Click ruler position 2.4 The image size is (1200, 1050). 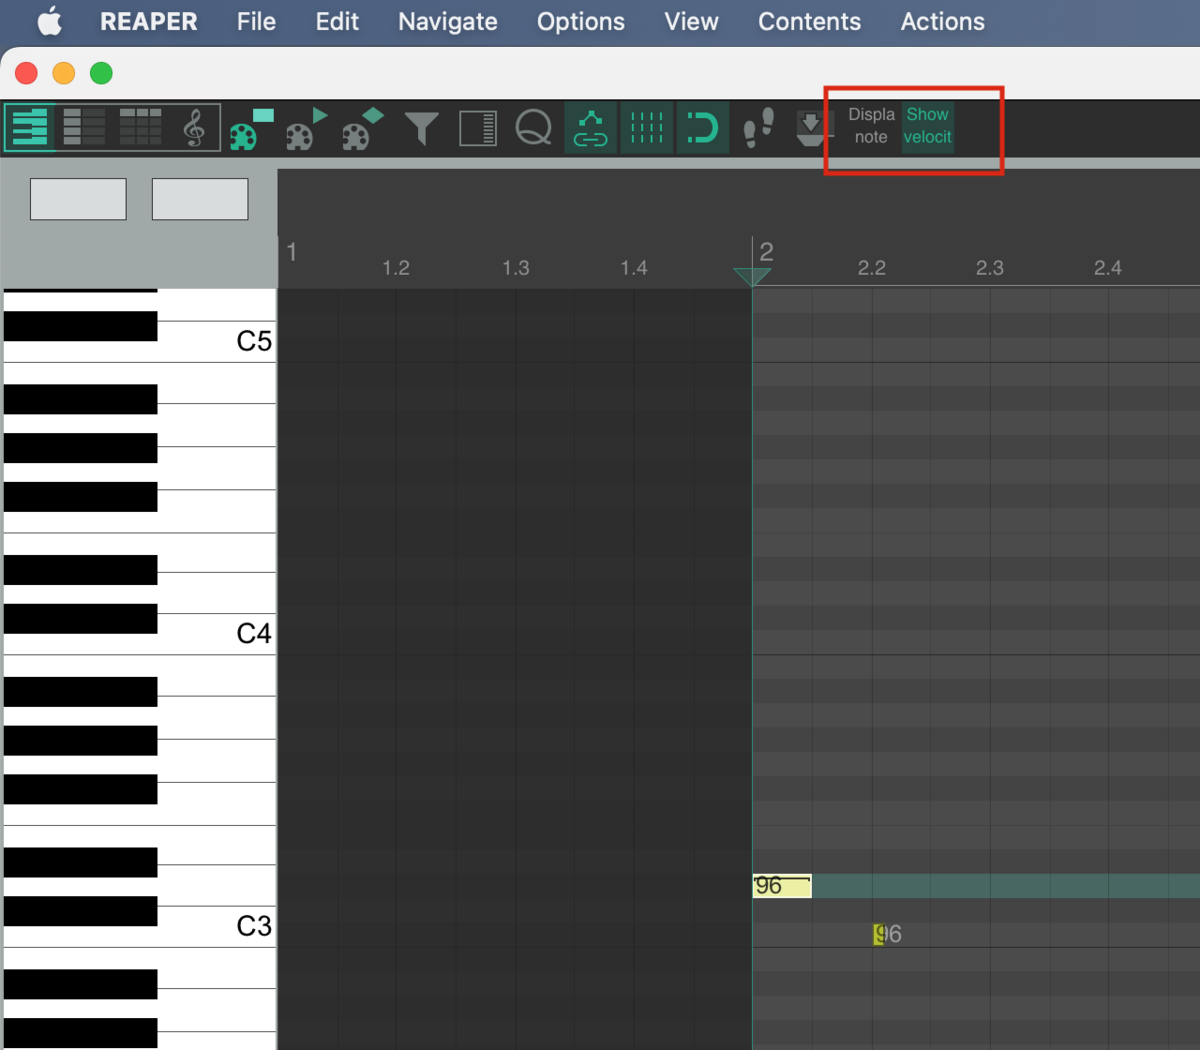(x=1108, y=268)
